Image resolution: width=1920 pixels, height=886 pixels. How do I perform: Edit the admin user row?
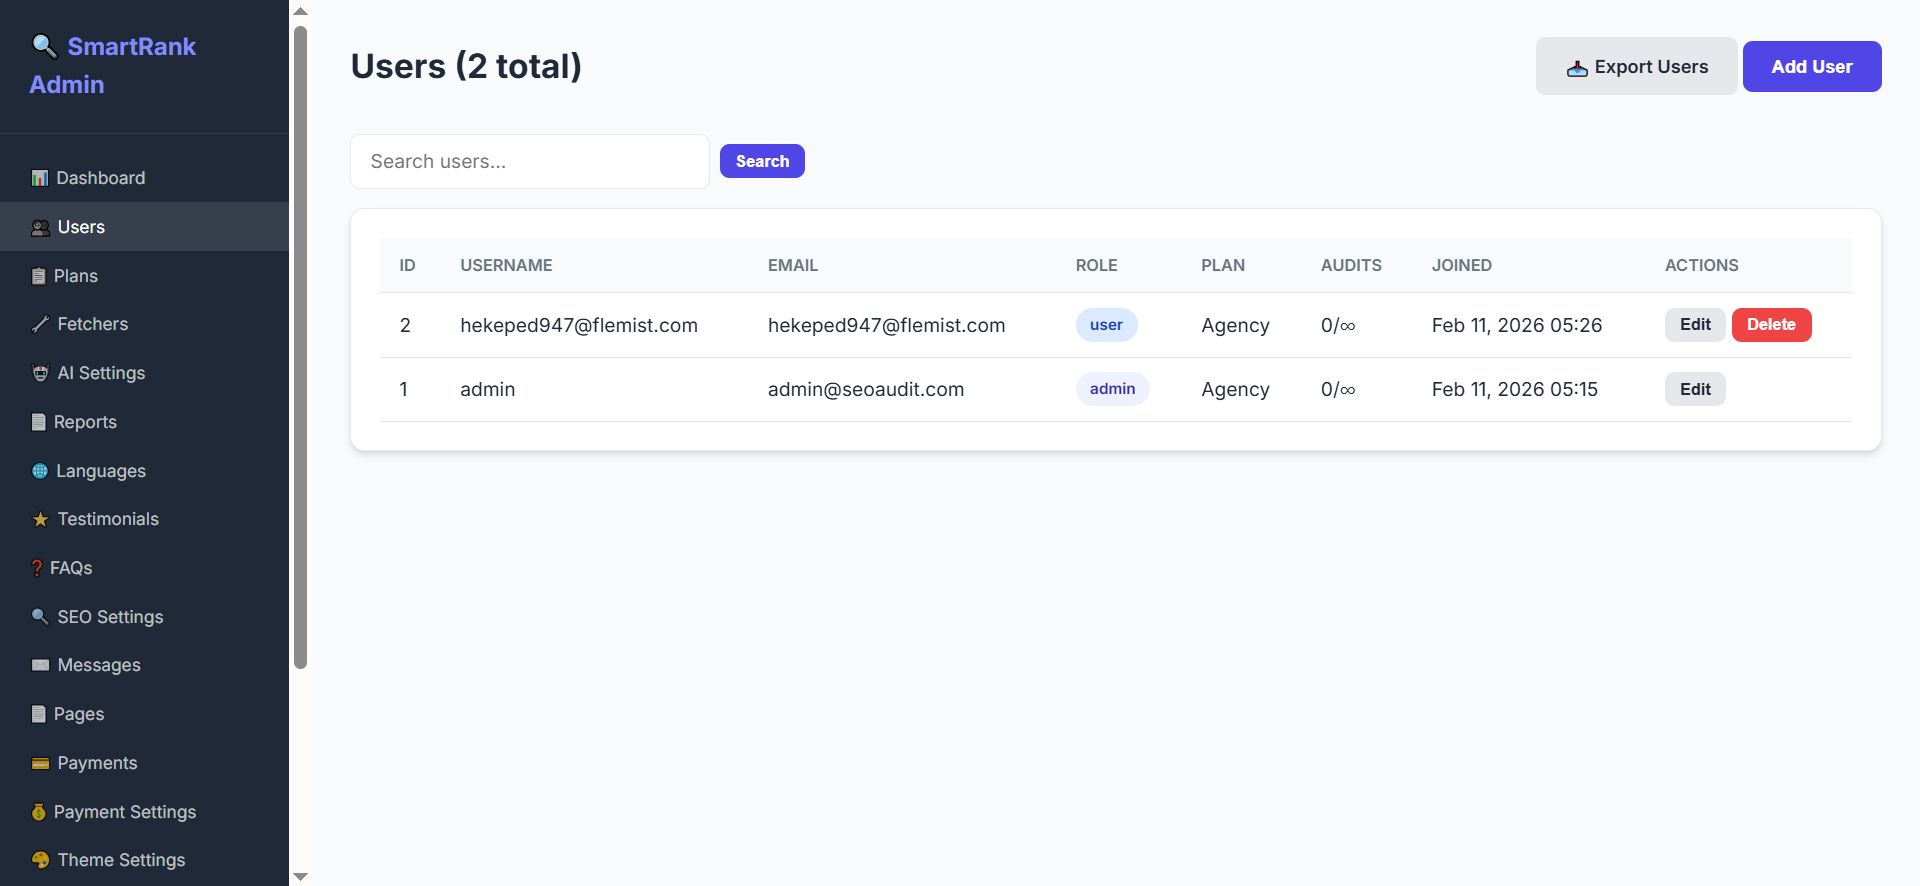click(1694, 389)
